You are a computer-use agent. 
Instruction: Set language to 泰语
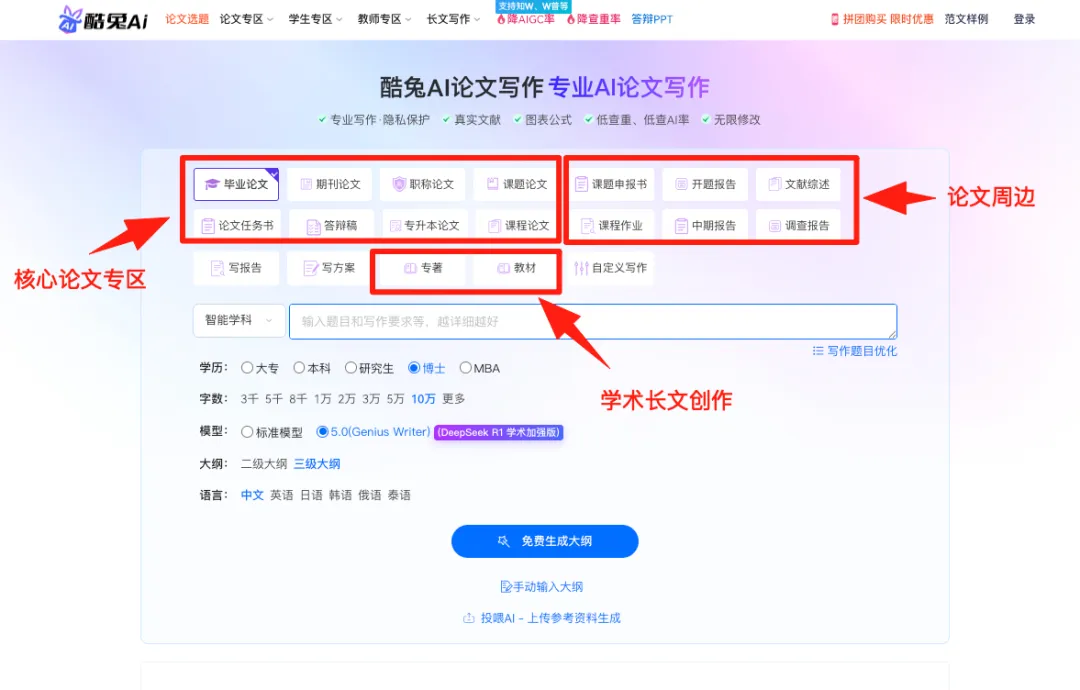point(399,495)
